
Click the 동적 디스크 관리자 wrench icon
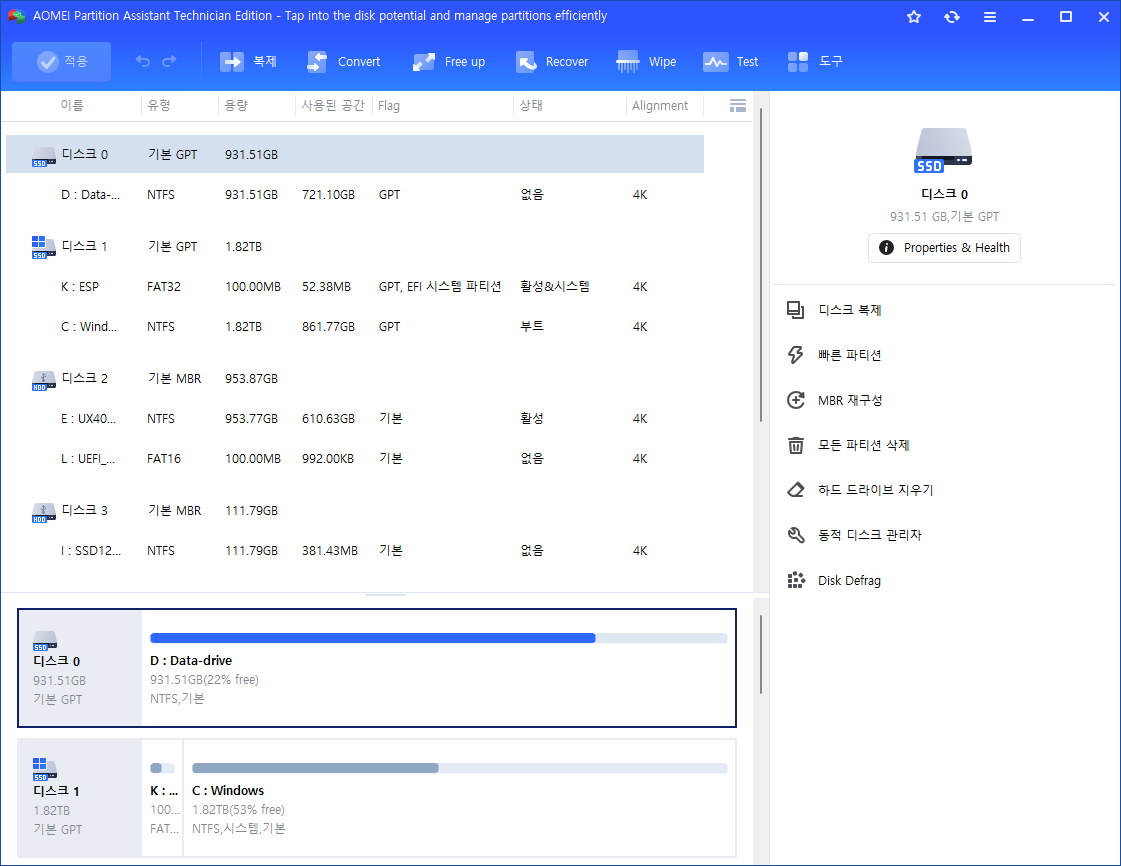(x=796, y=535)
